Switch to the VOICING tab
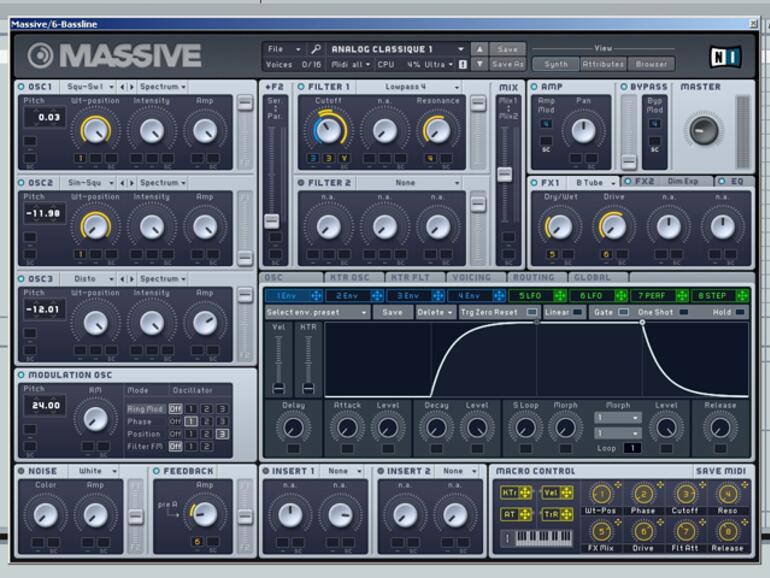The image size is (770, 578). [471, 277]
